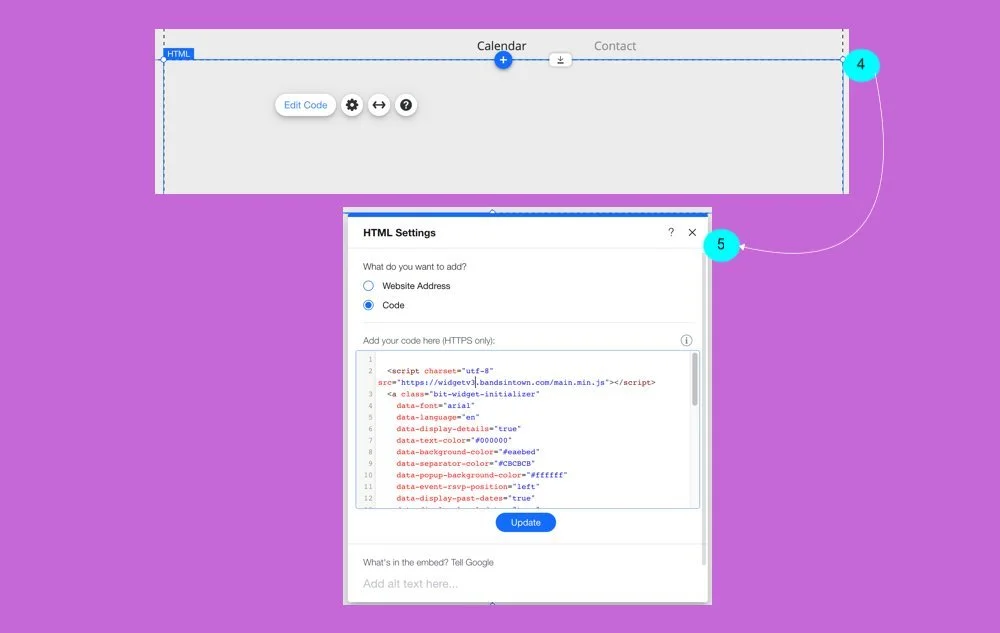Select the Website Address radio option
Image resolution: width=1000 pixels, height=633 pixels.
369,286
